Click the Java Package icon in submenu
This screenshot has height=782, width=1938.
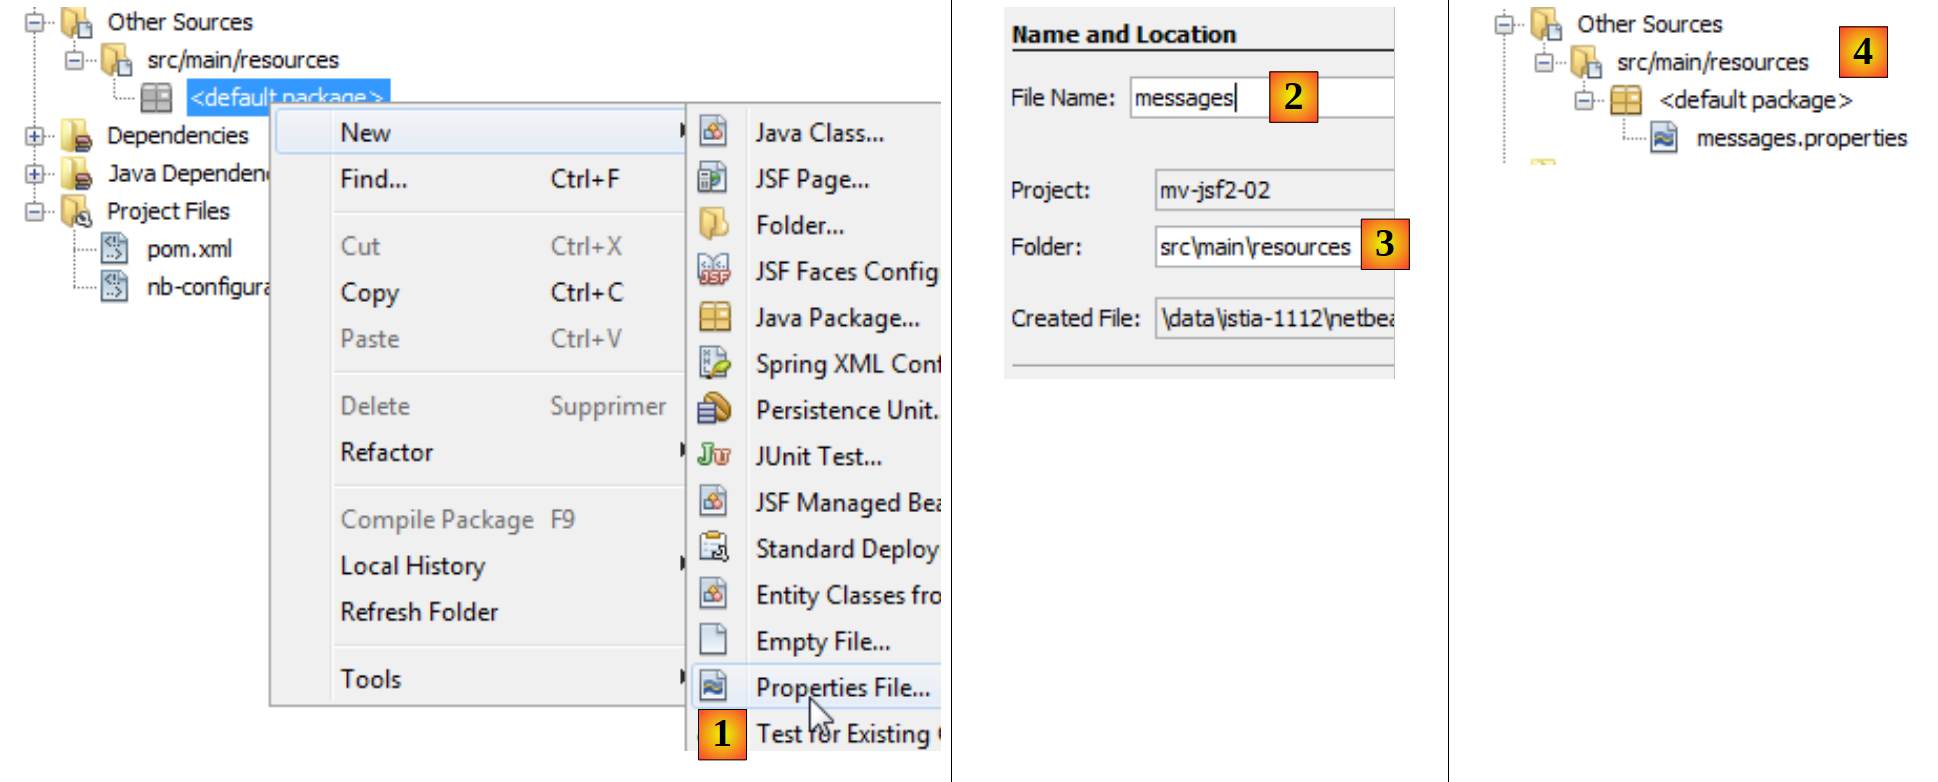click(714, 317)
